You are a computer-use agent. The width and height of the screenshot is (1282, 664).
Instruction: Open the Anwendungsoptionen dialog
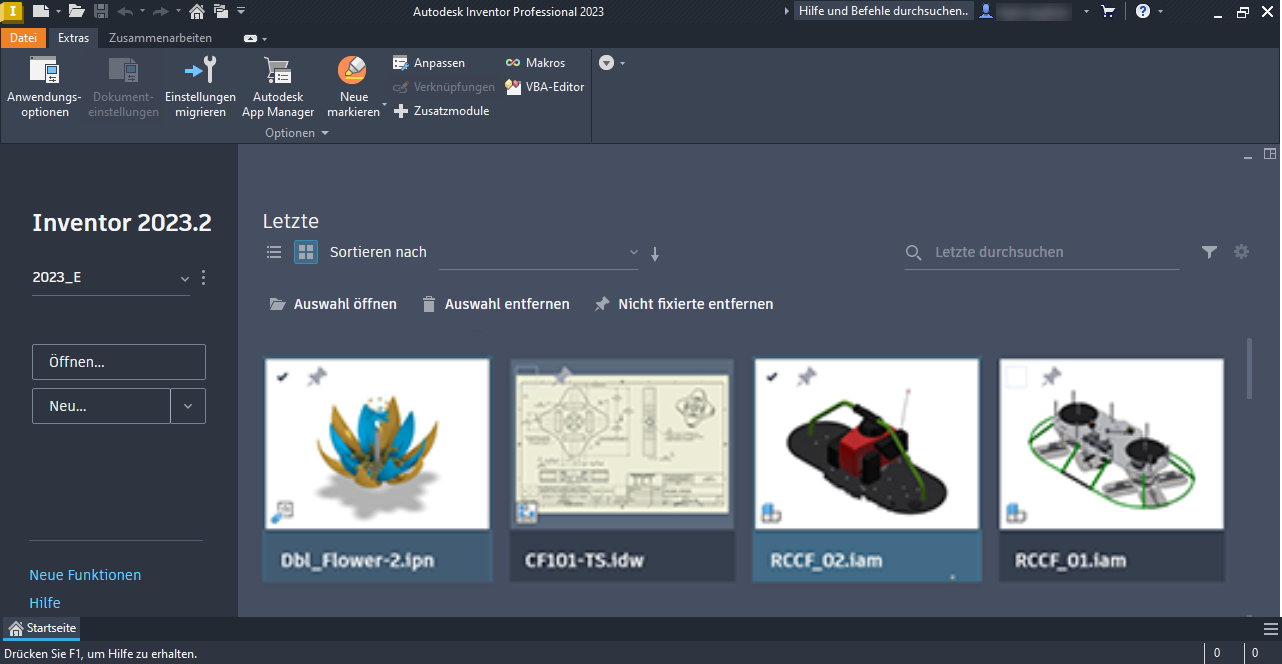pyautogui.click(x=43, y=85)
